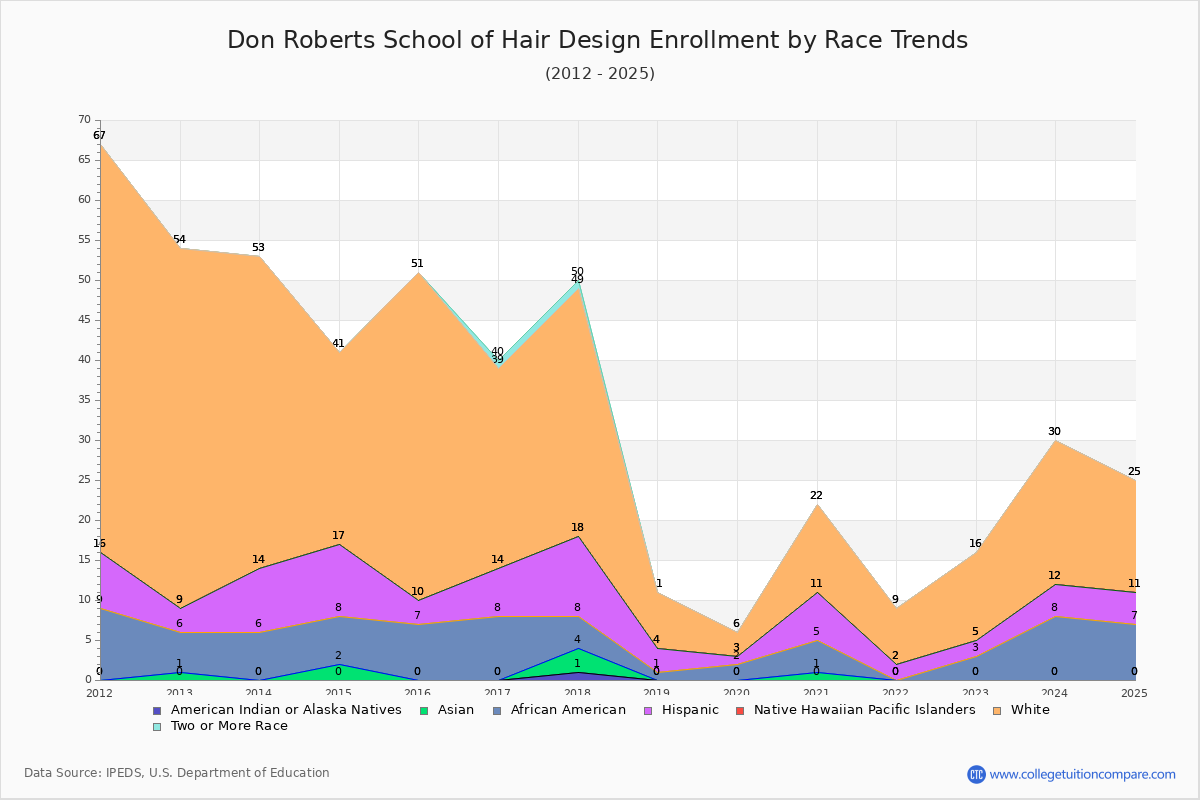
Task: Open the www.collegetuitioncompare.com link
Action: coord(1083,774)
